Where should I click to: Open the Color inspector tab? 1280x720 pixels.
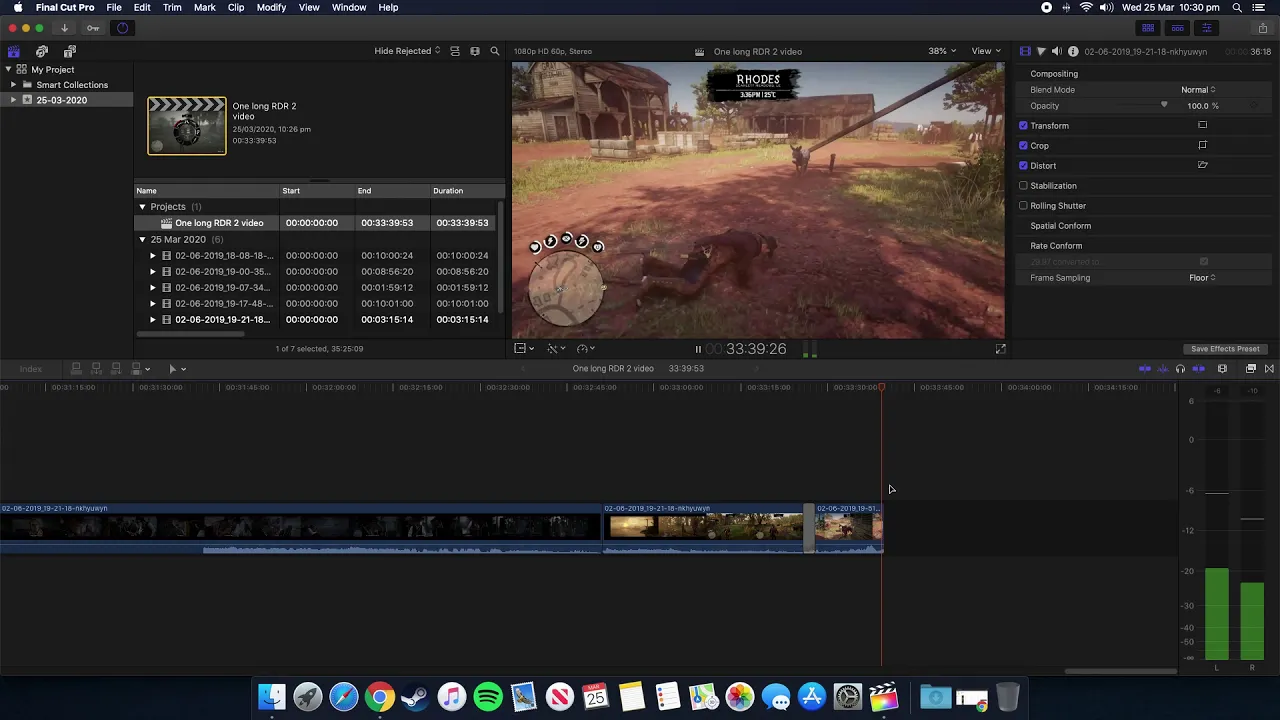pos(1041,51)
